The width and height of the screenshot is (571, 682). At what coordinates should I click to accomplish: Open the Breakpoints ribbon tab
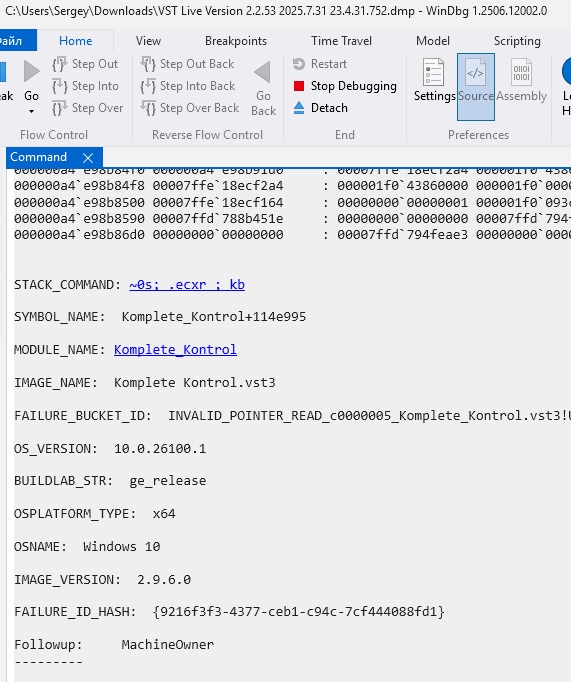coord(236,41)
